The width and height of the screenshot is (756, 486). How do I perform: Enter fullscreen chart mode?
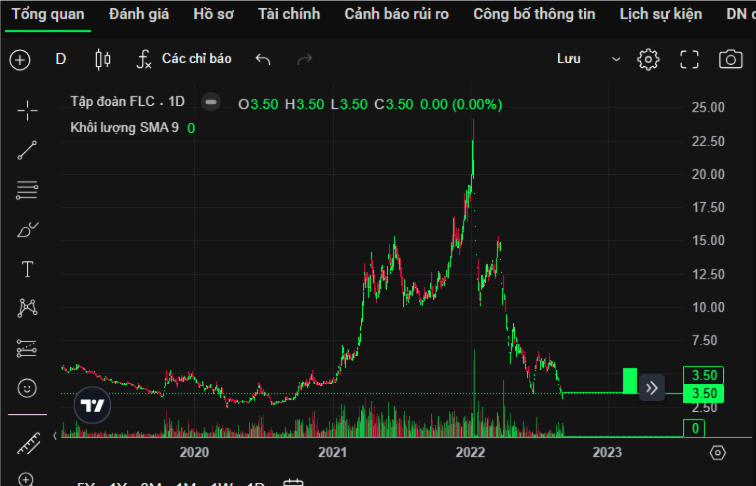coord(689,59)
